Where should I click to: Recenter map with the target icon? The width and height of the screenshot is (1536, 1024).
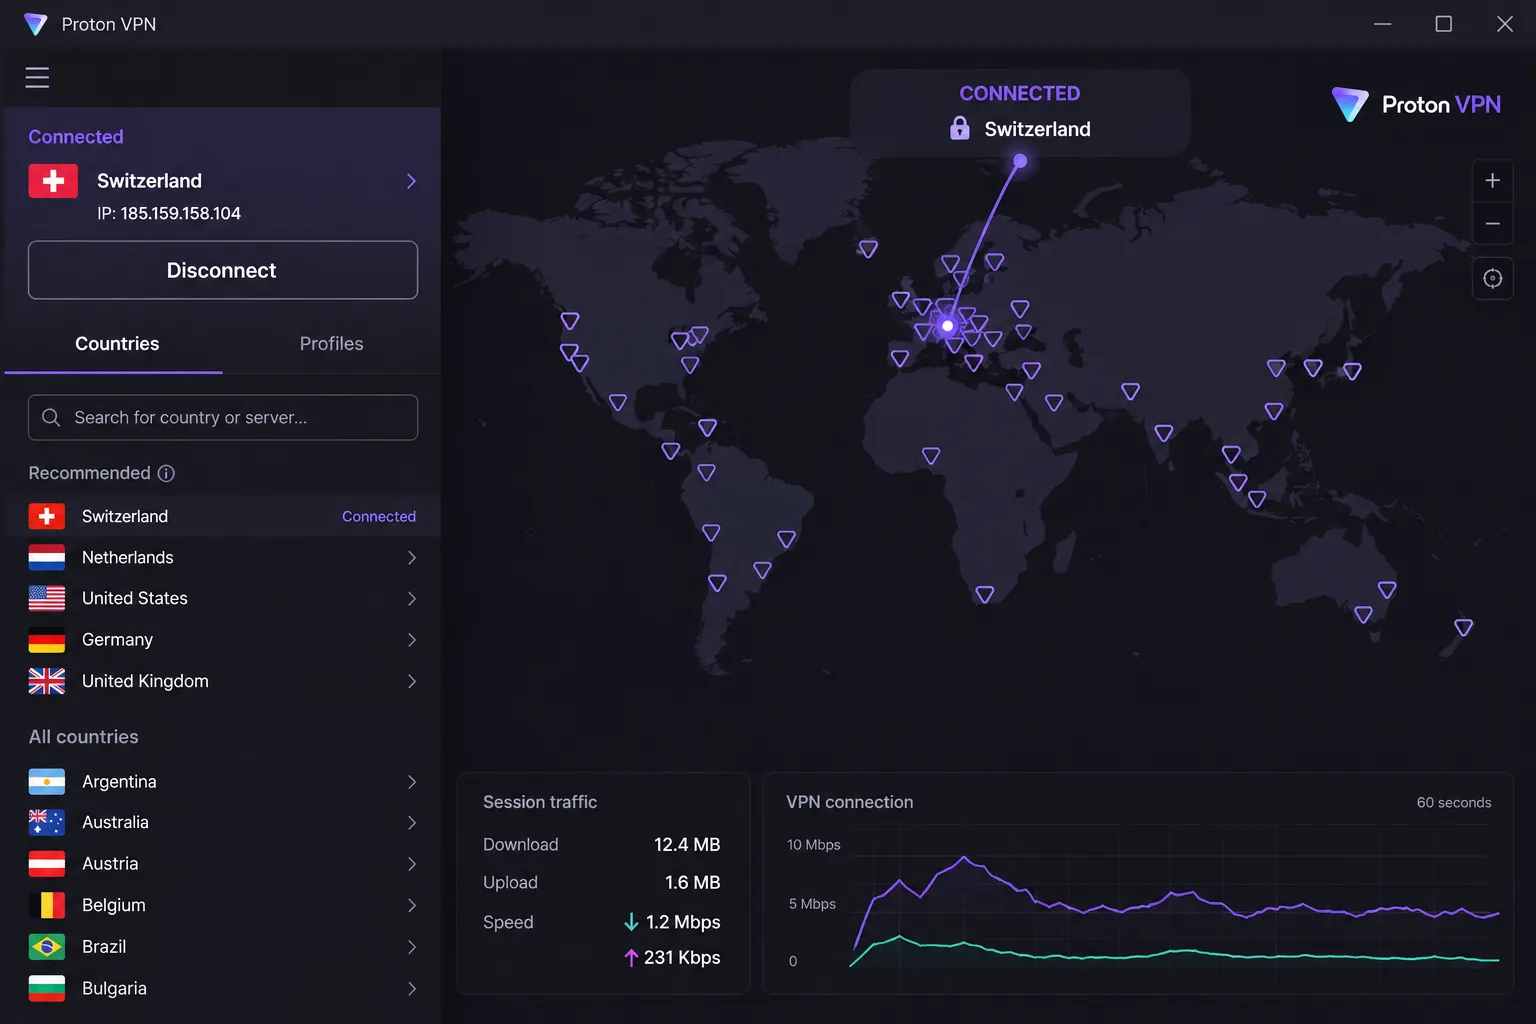pos(1492,278)
